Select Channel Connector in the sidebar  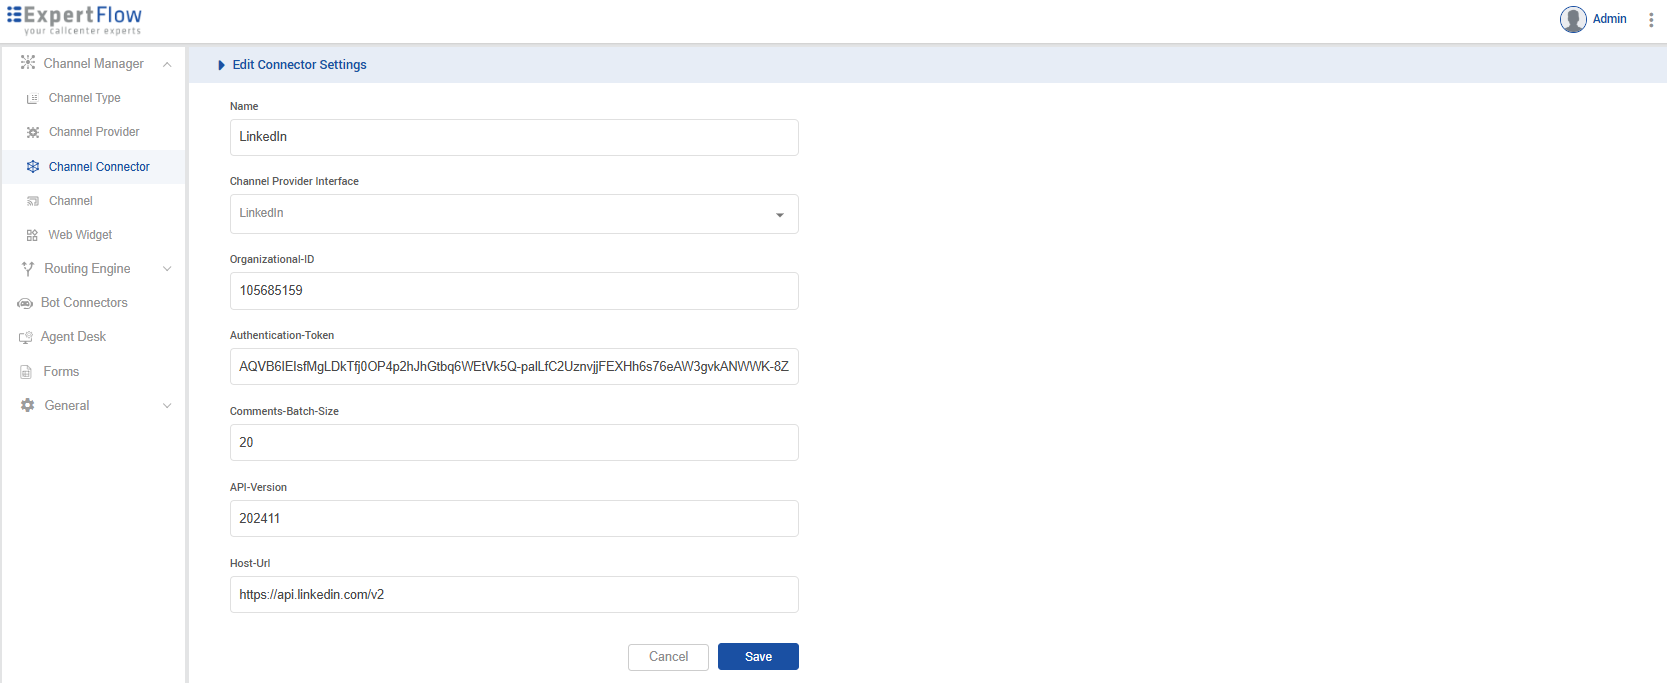(x=98, y=167)
